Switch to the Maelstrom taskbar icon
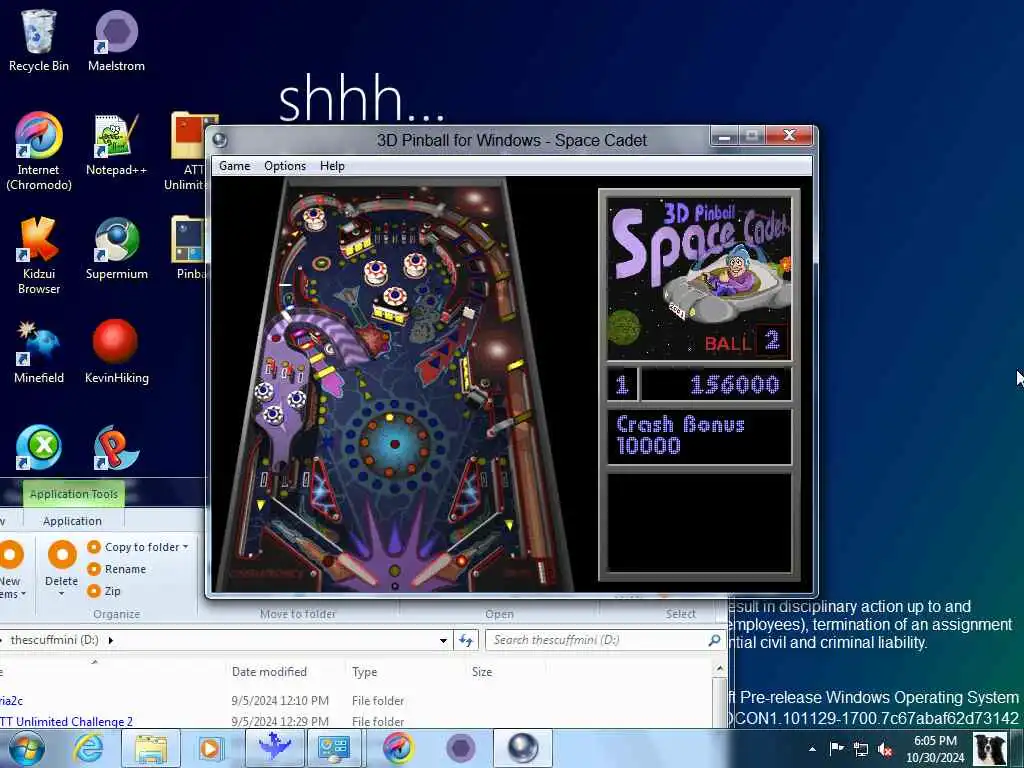1024x768 pixels. coord(460,748)
